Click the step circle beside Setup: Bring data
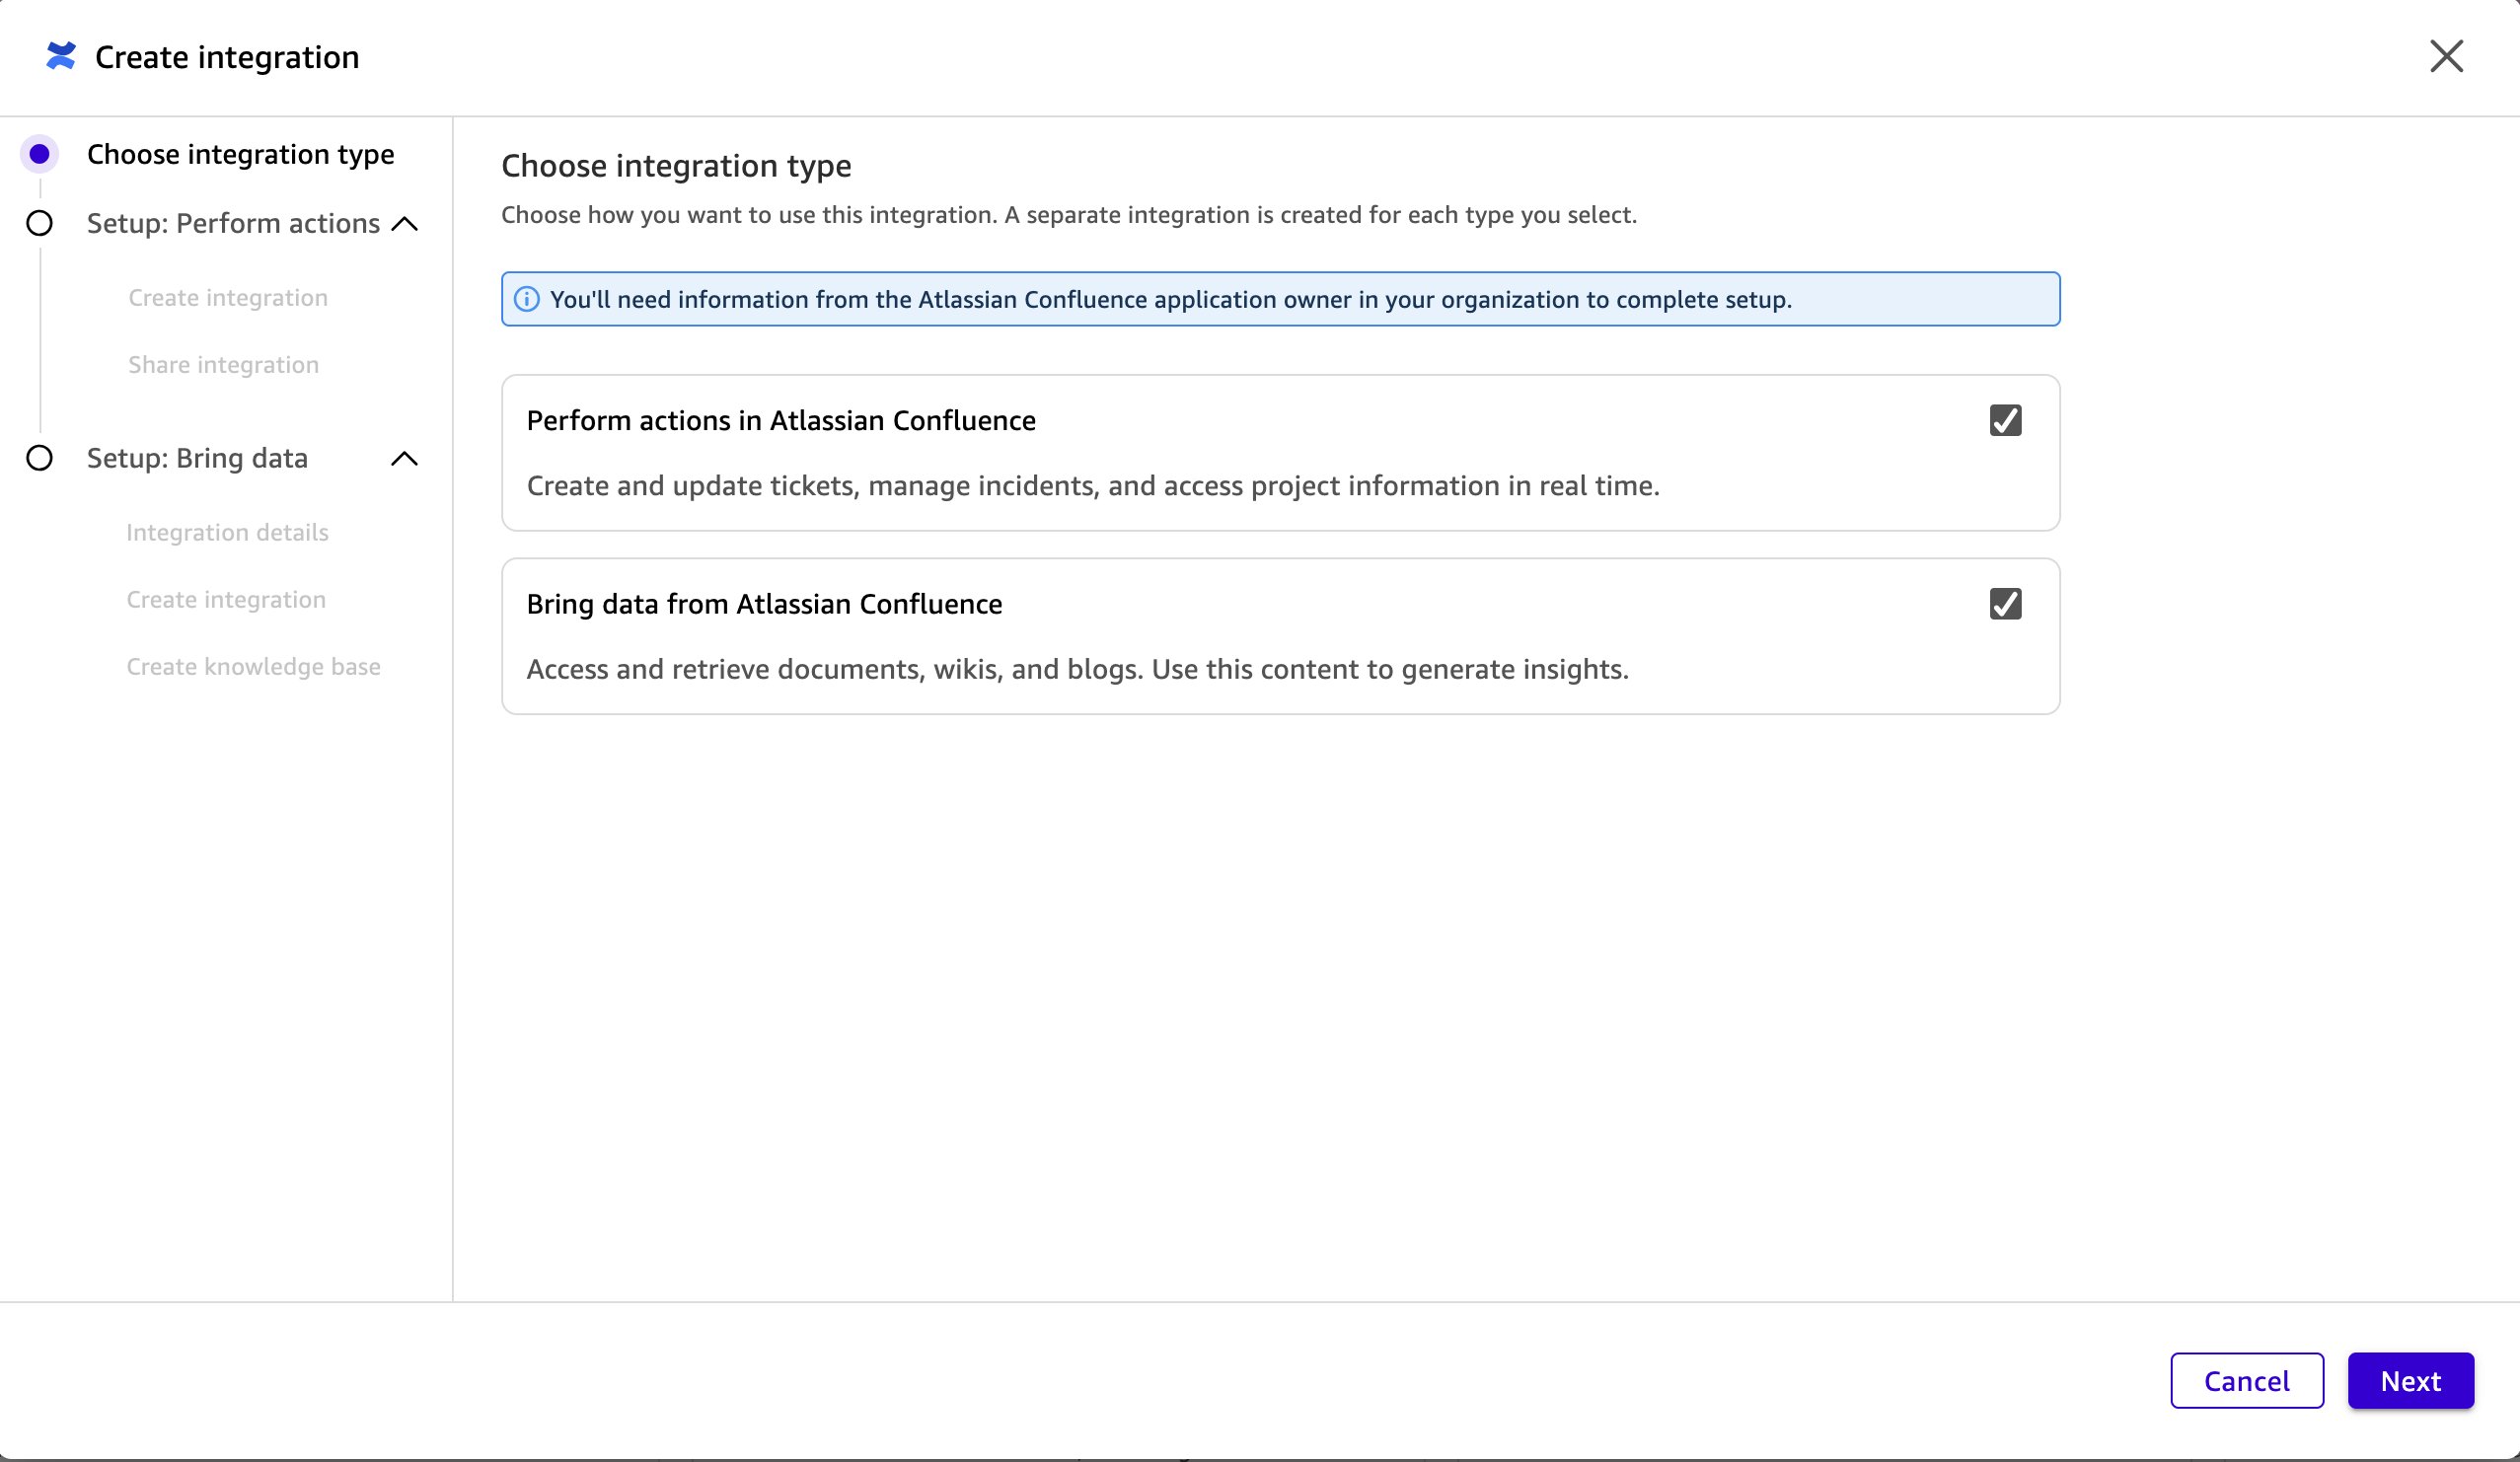Screen dimensions: 2520x1462 [40, 458]
